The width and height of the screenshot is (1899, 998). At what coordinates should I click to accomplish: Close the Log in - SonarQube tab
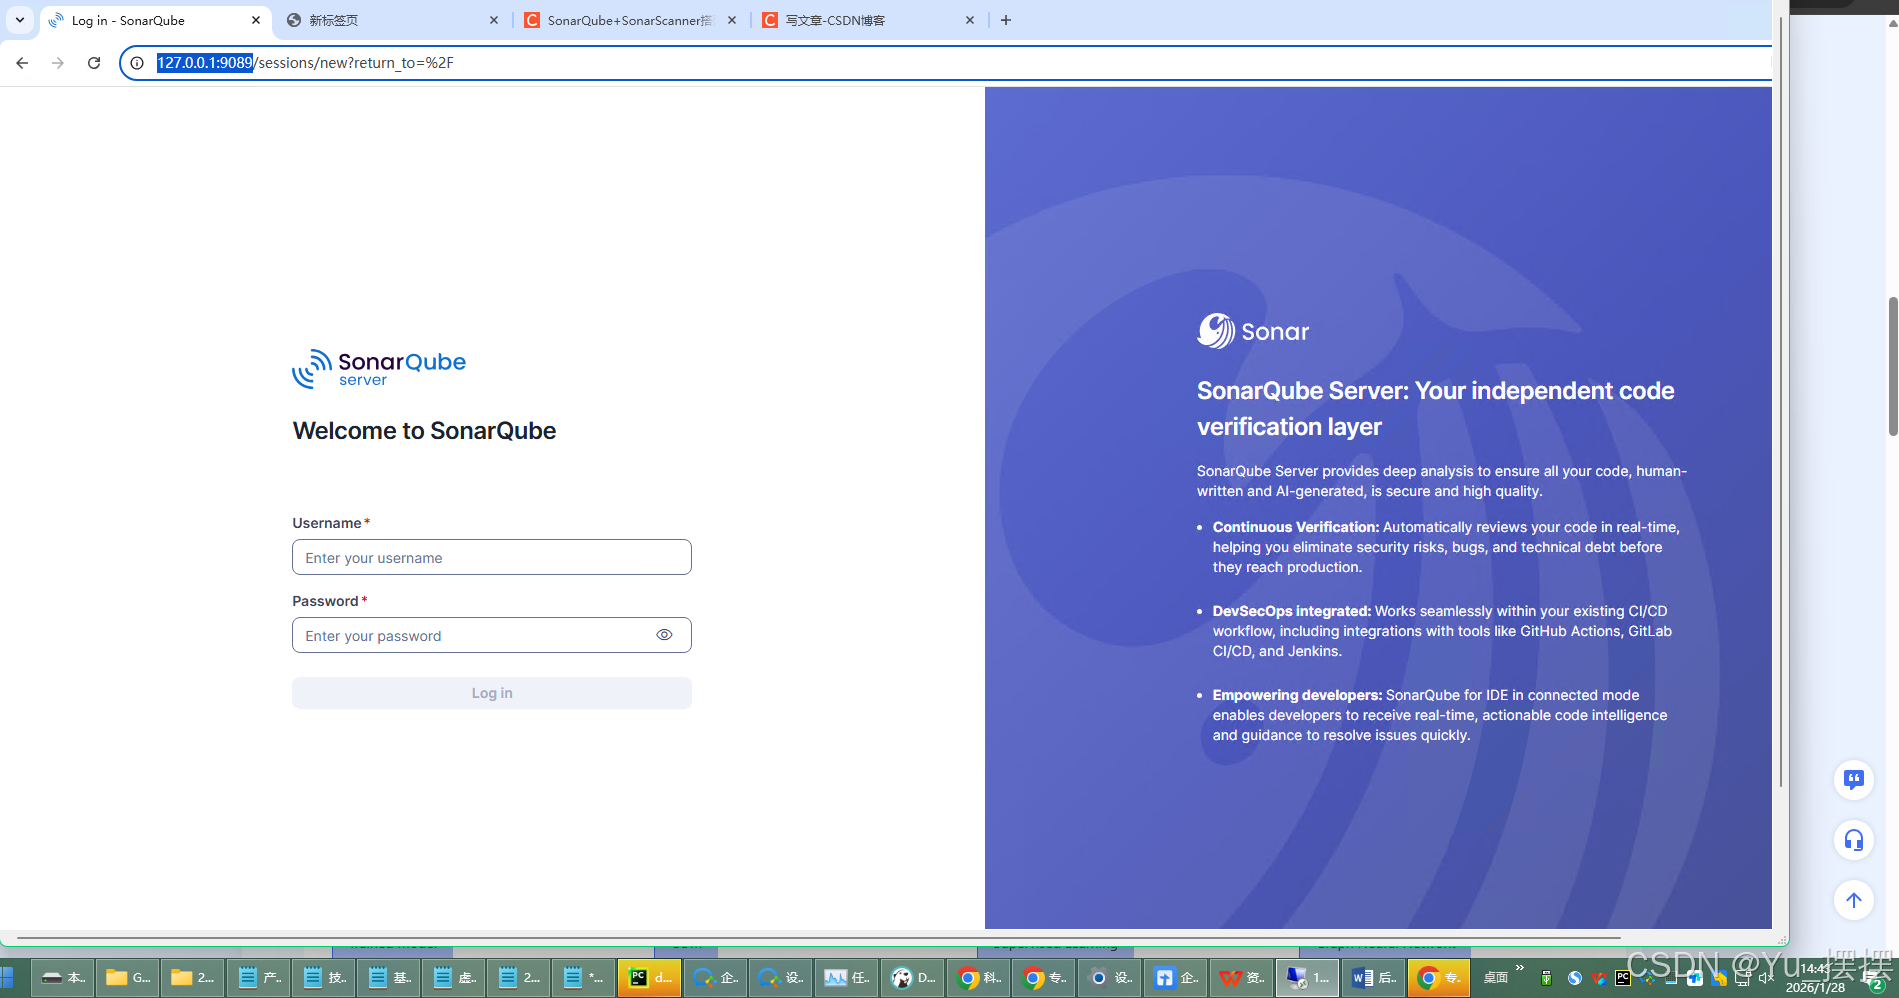pyautogui.click(x=256, y=20)
